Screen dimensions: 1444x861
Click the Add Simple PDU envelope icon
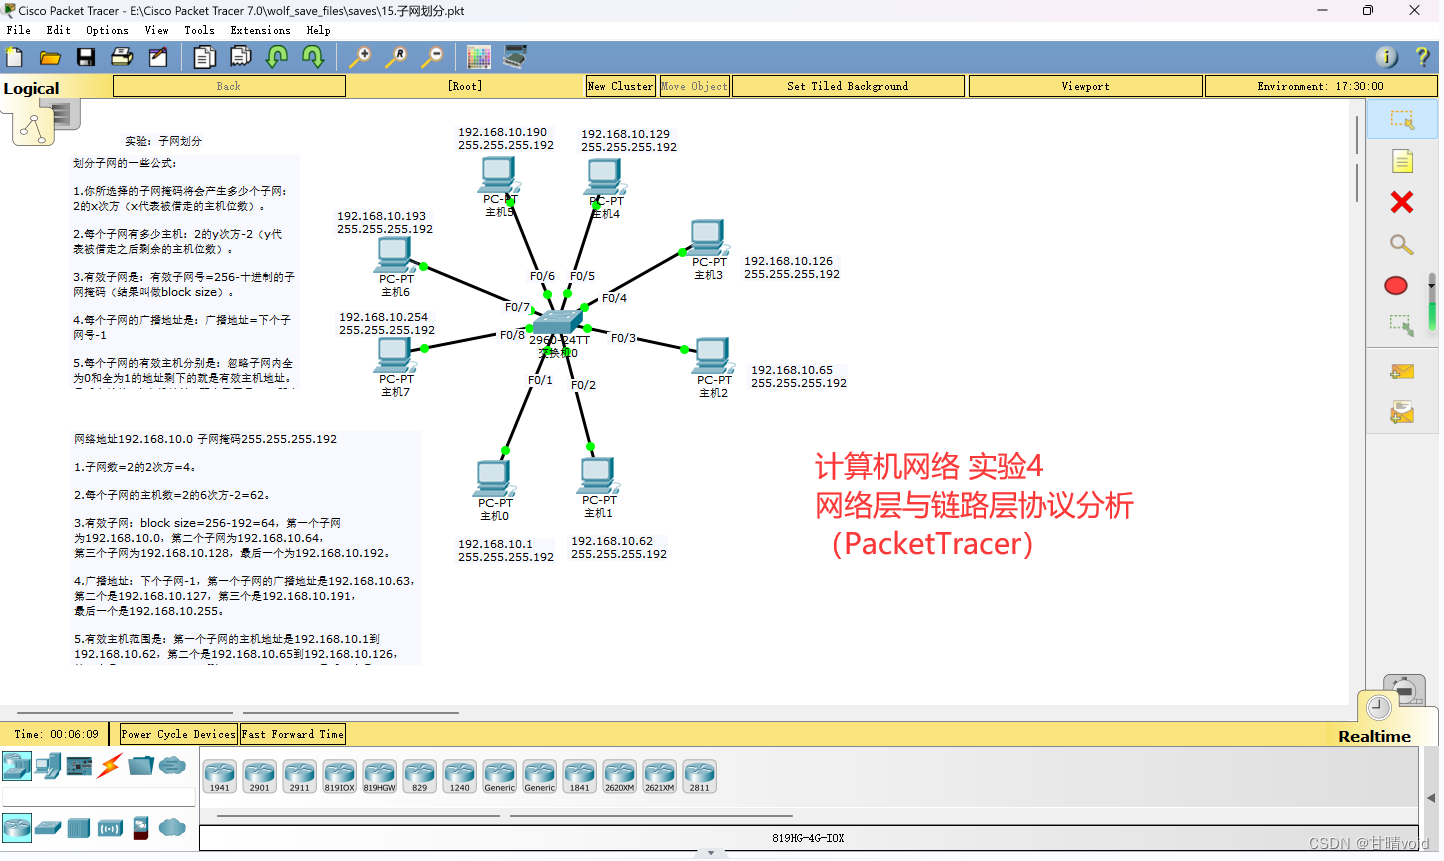1402,372
